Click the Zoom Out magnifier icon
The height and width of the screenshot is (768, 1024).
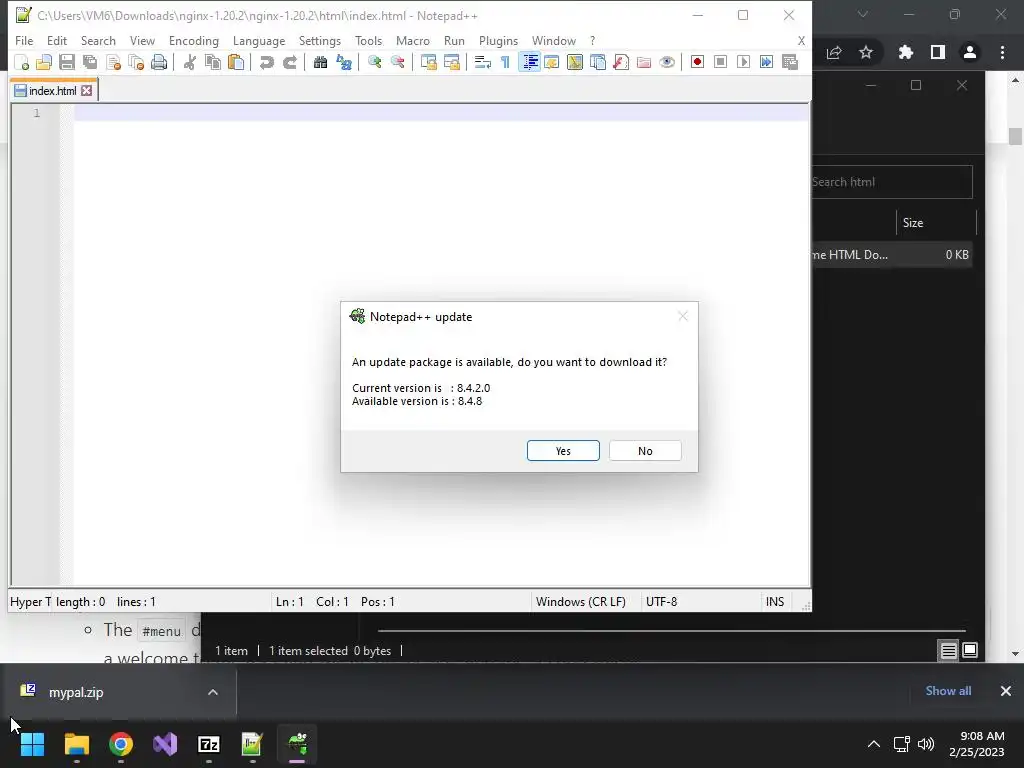tap(397, 62)
